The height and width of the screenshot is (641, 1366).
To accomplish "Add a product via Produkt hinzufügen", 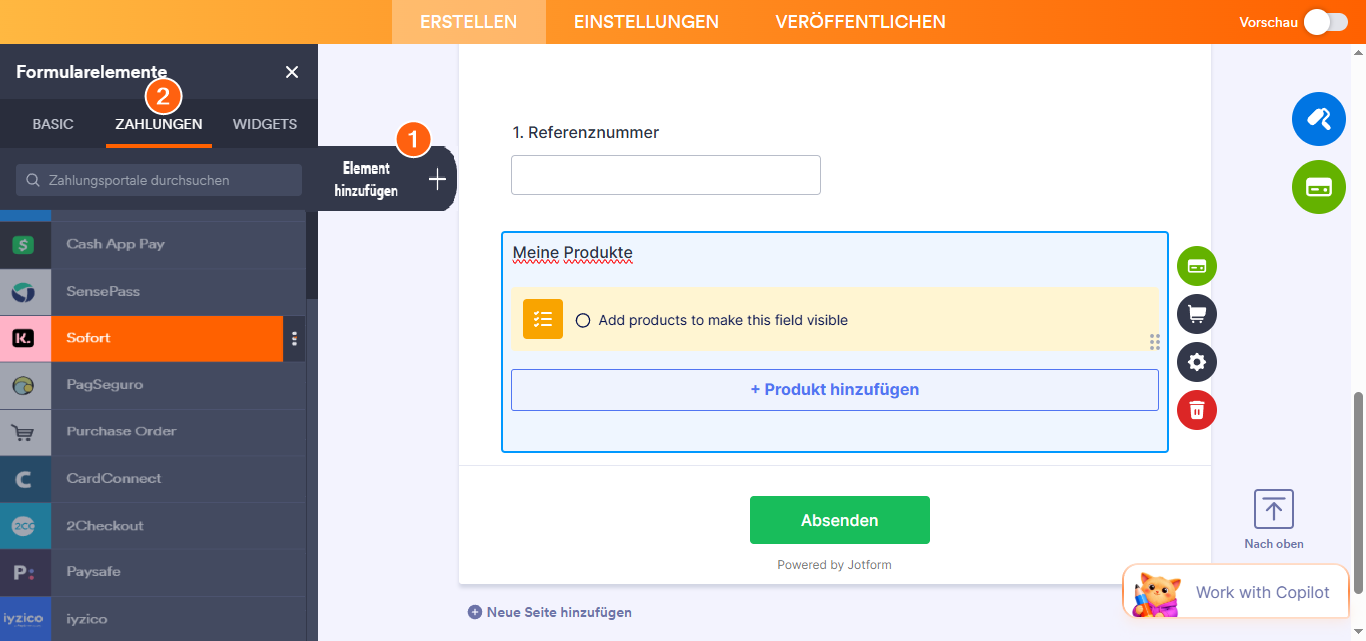I will [x=834, y=389].
